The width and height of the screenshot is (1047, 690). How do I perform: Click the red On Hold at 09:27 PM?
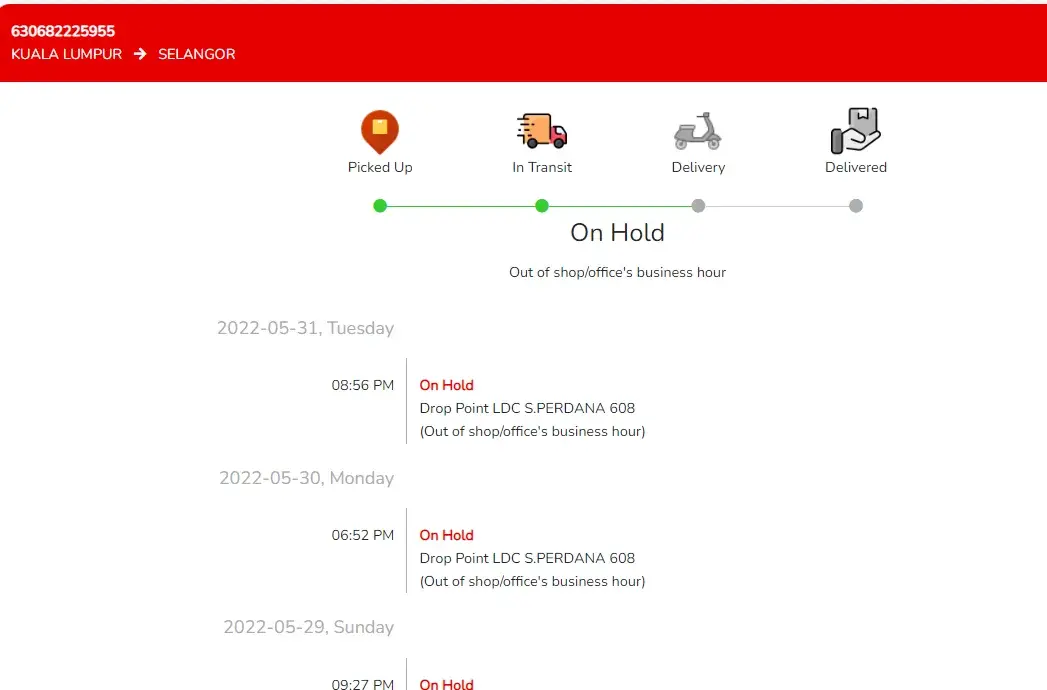tap(446, 684)
